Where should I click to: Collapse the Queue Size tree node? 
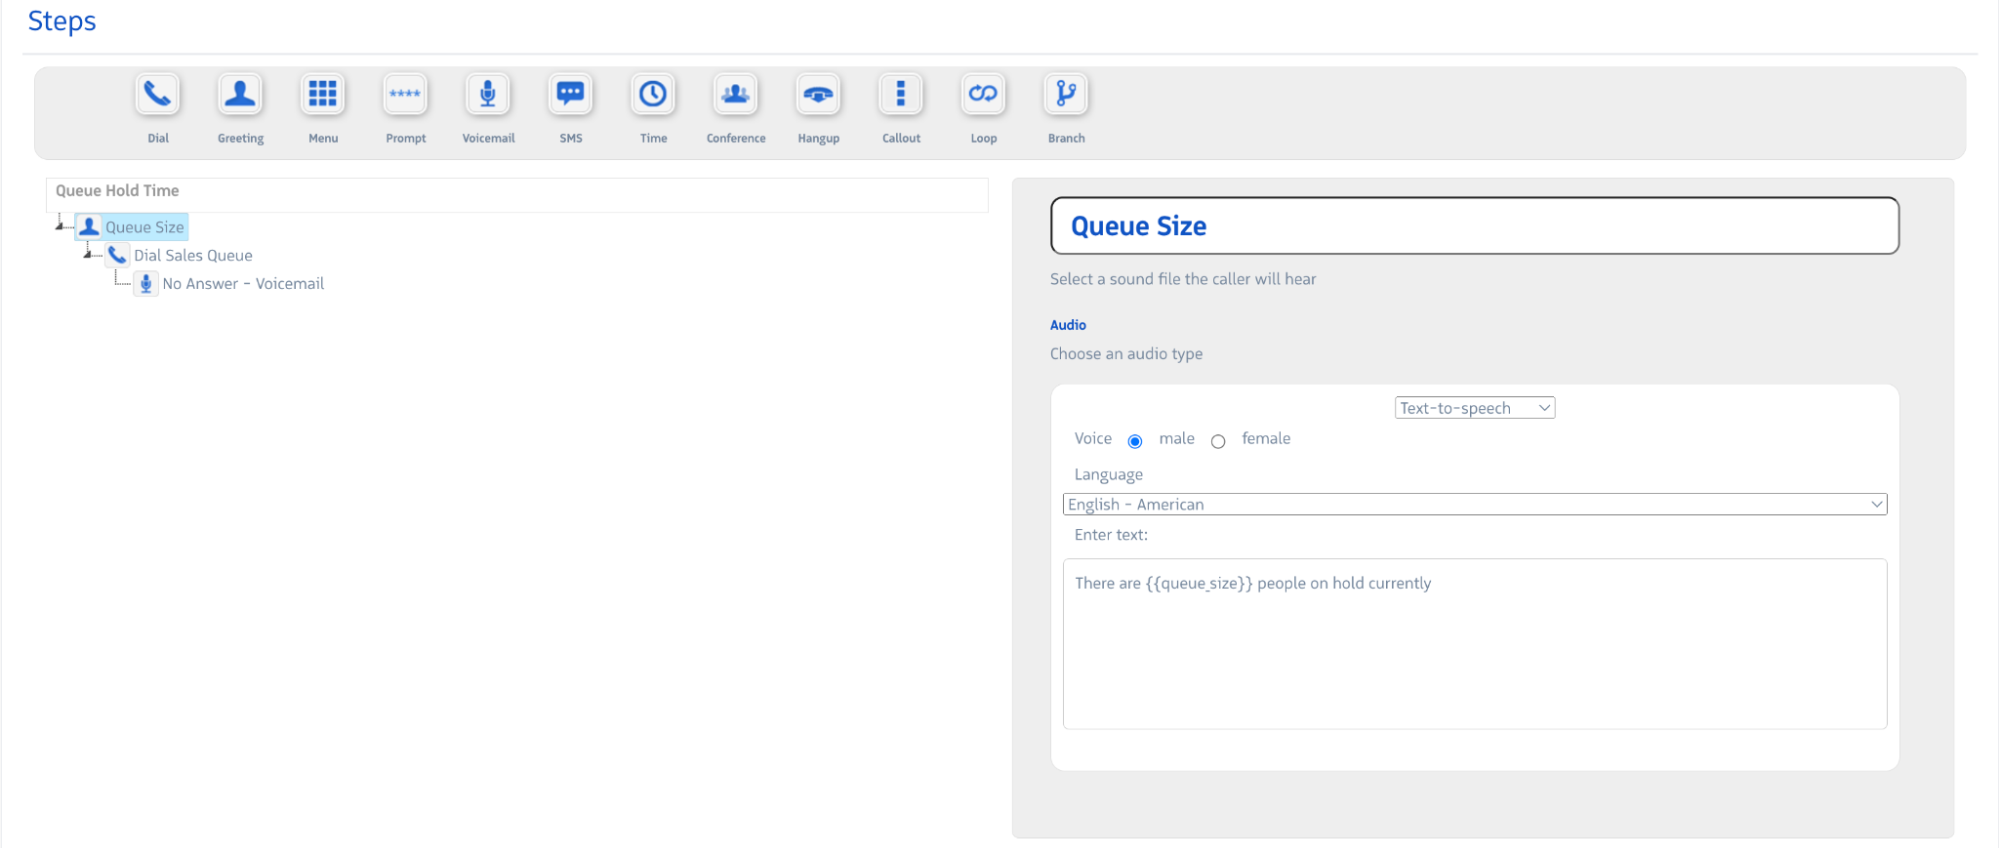tap(60, 226)
